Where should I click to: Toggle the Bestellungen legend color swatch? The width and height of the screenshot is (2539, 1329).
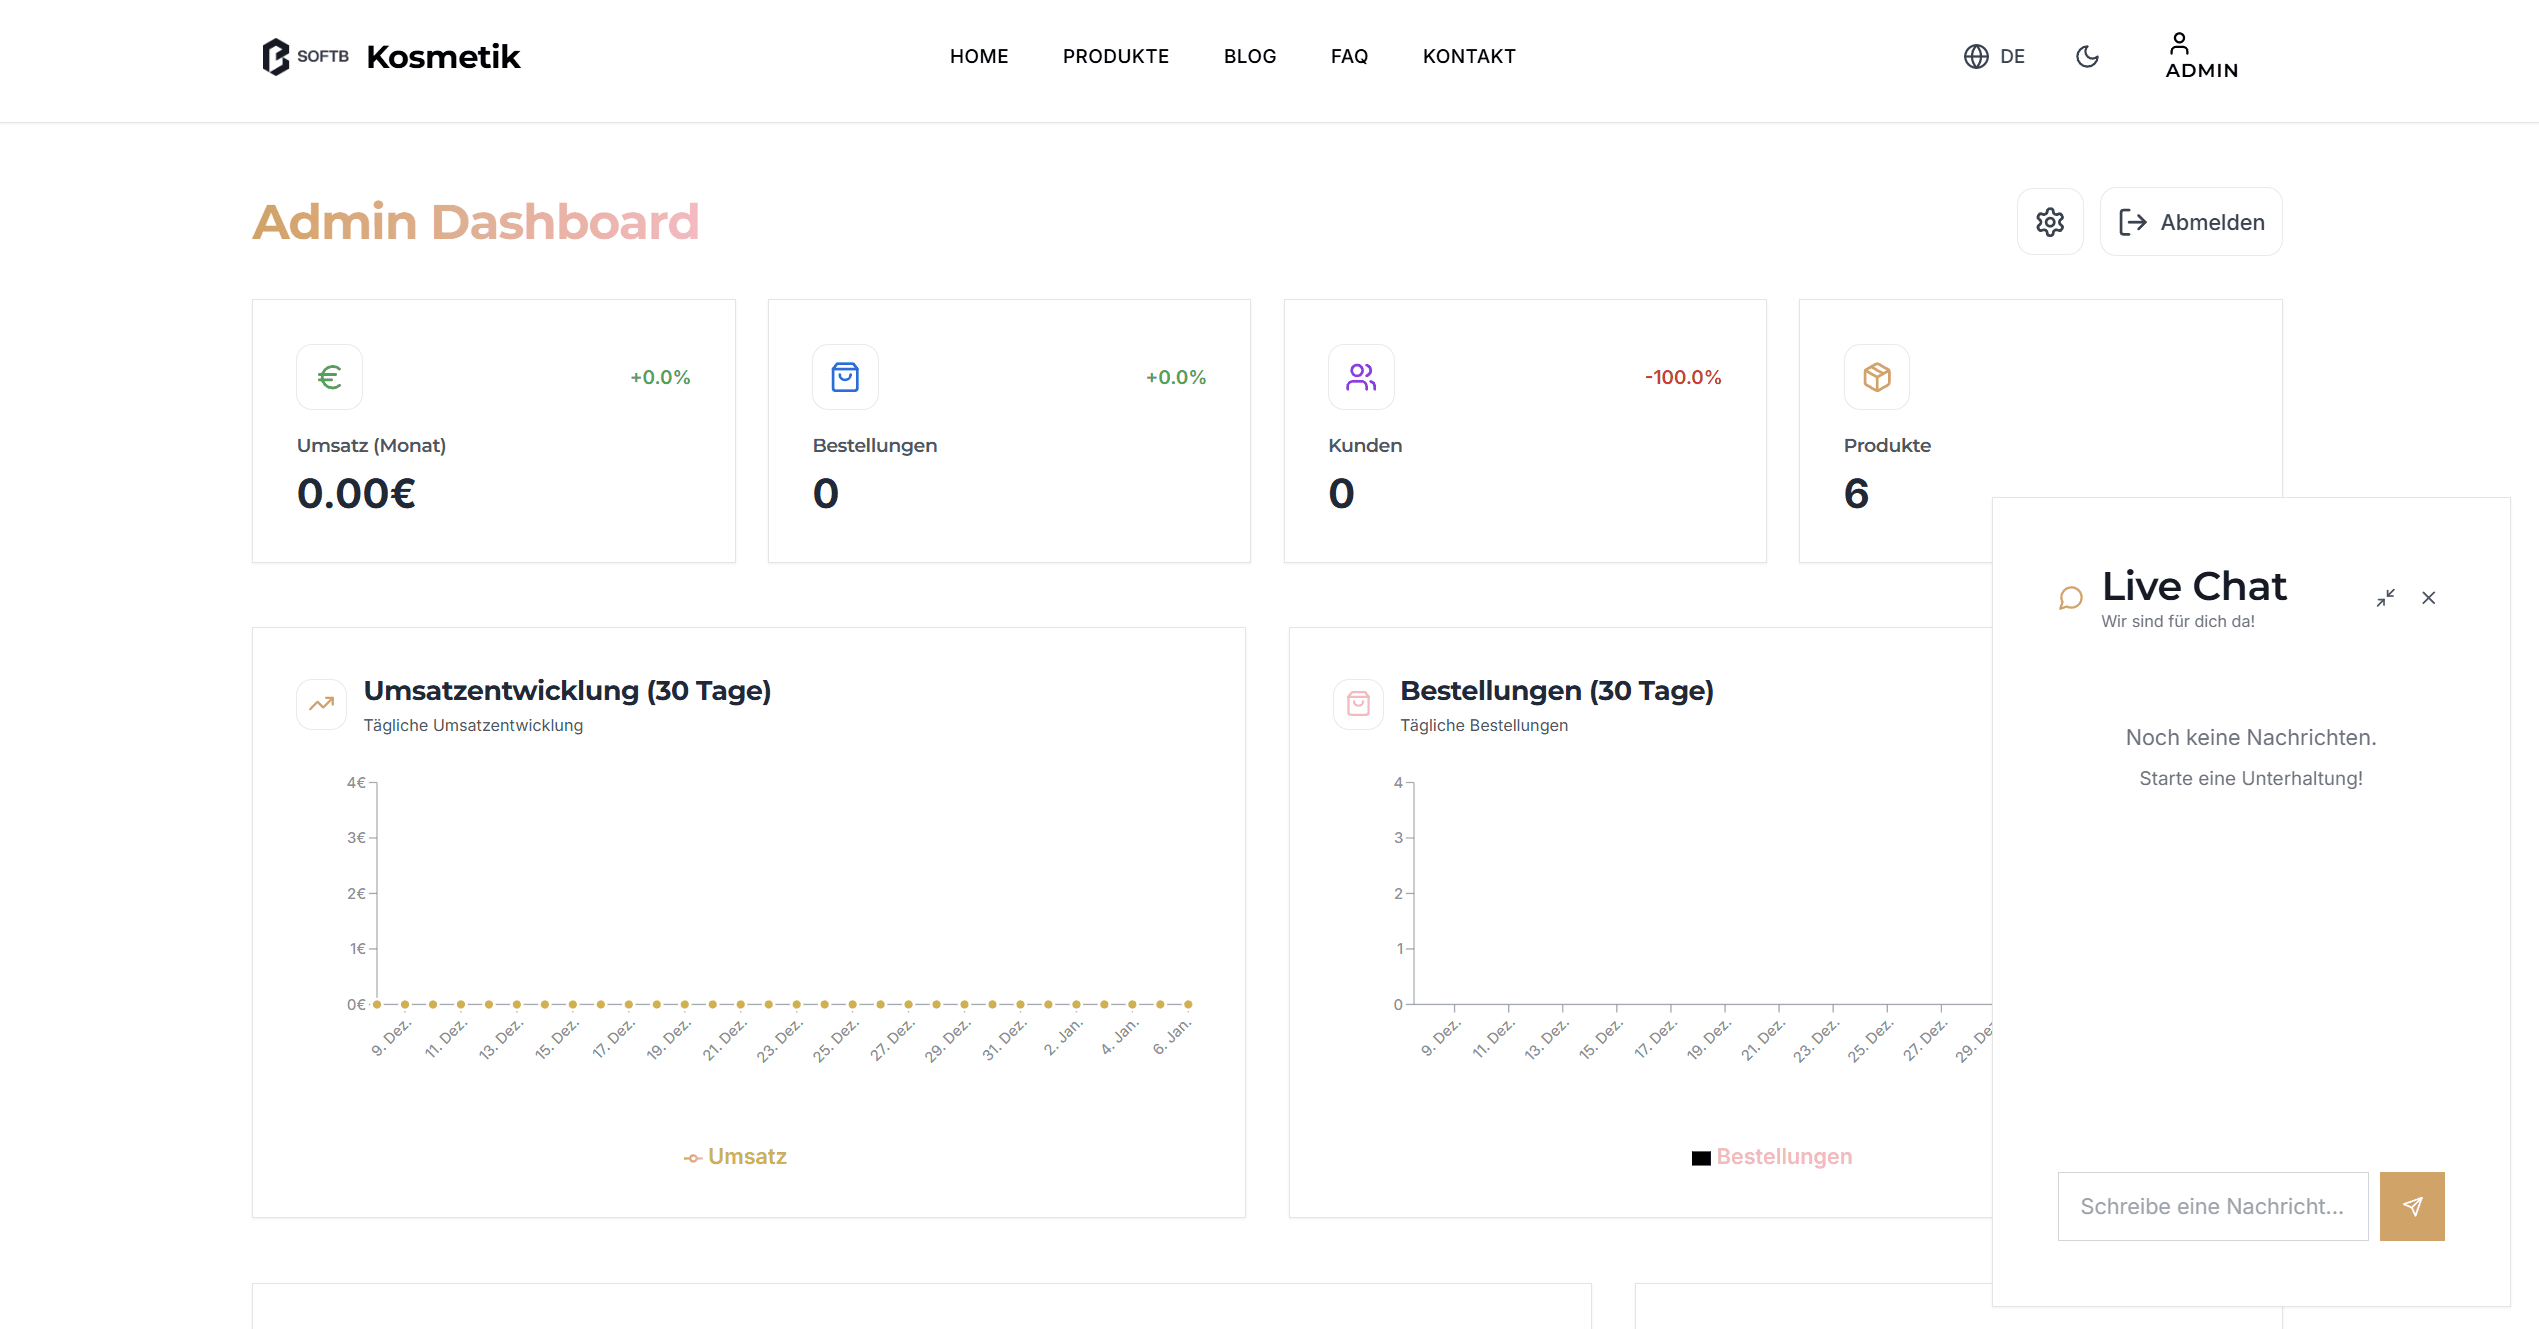[x=1700, y=1158]
